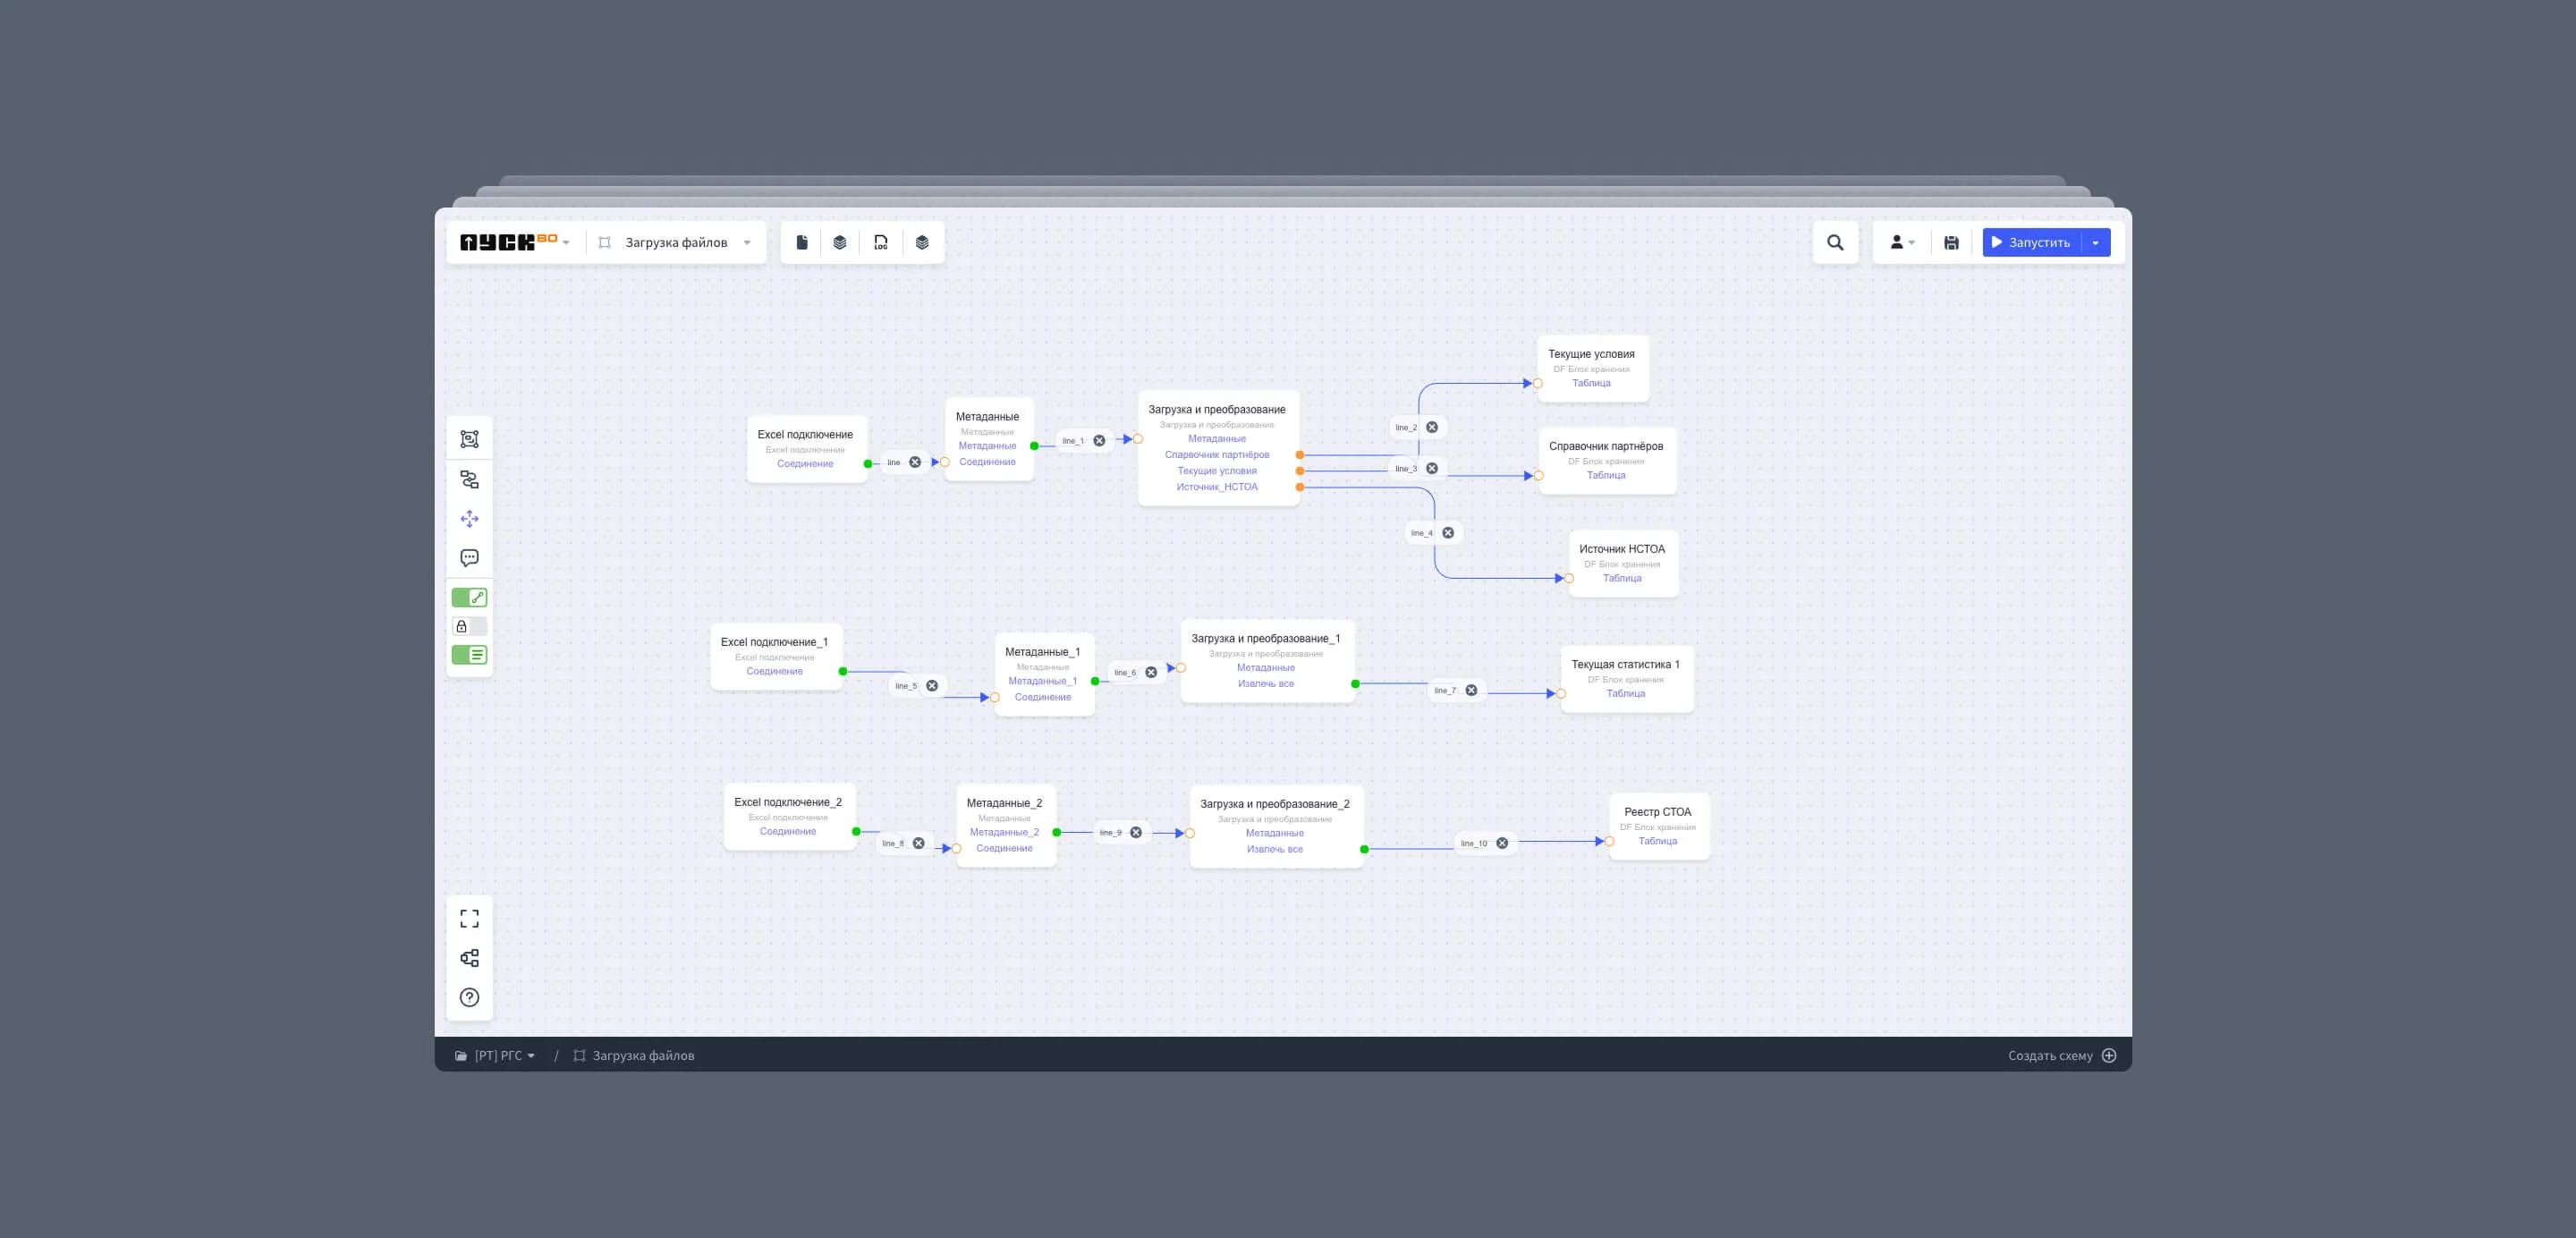Click the fullscreen corners icon

point(469,919)
